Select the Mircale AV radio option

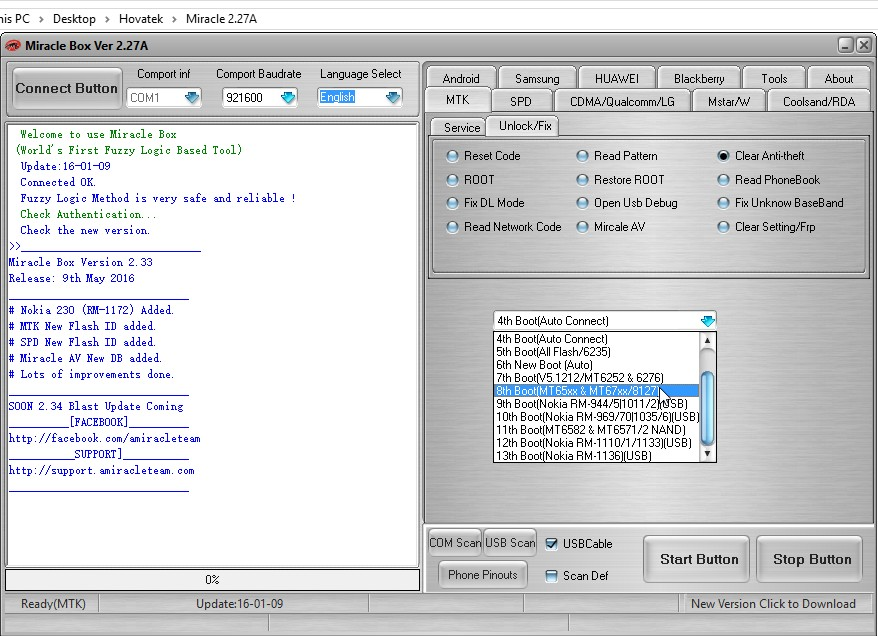(x=611, y=227)
